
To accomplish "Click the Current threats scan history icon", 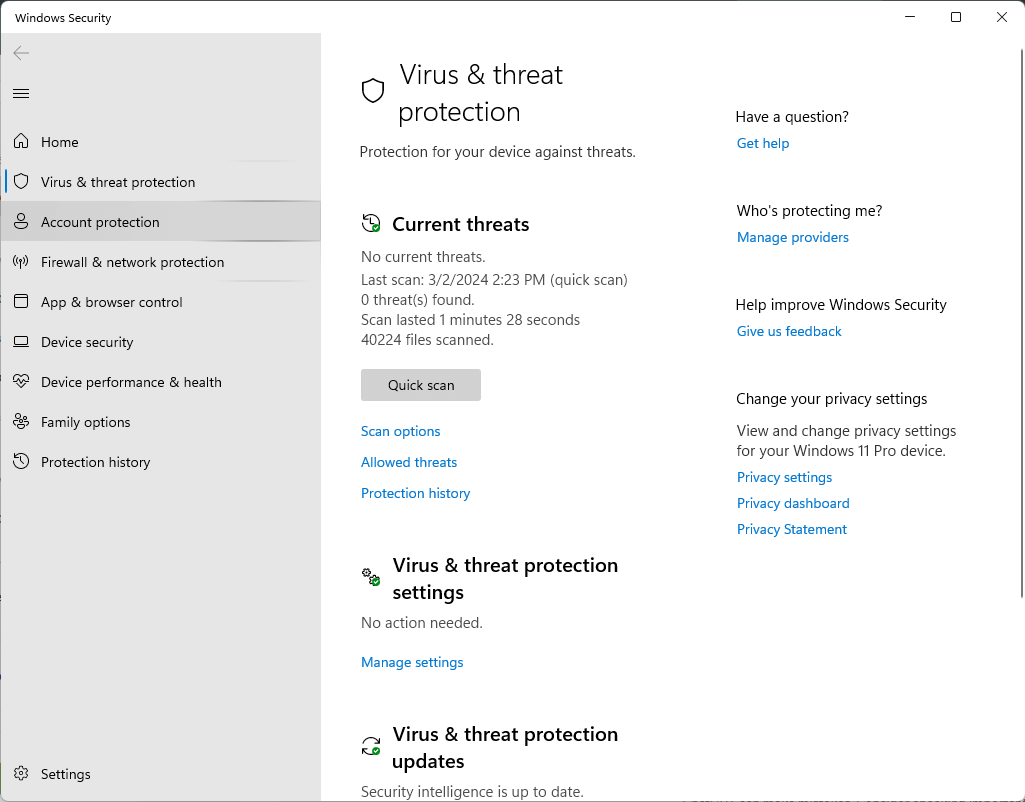I will 371,224.
